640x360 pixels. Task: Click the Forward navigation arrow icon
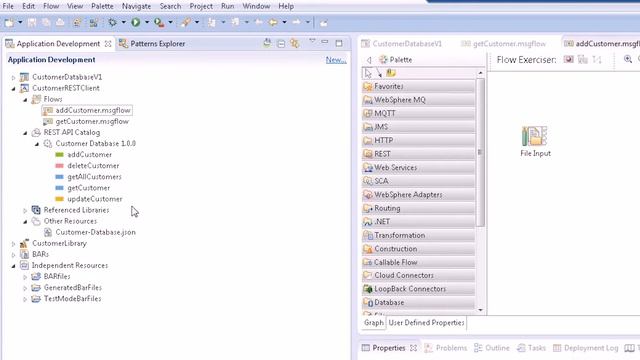(x=297, y=22)
